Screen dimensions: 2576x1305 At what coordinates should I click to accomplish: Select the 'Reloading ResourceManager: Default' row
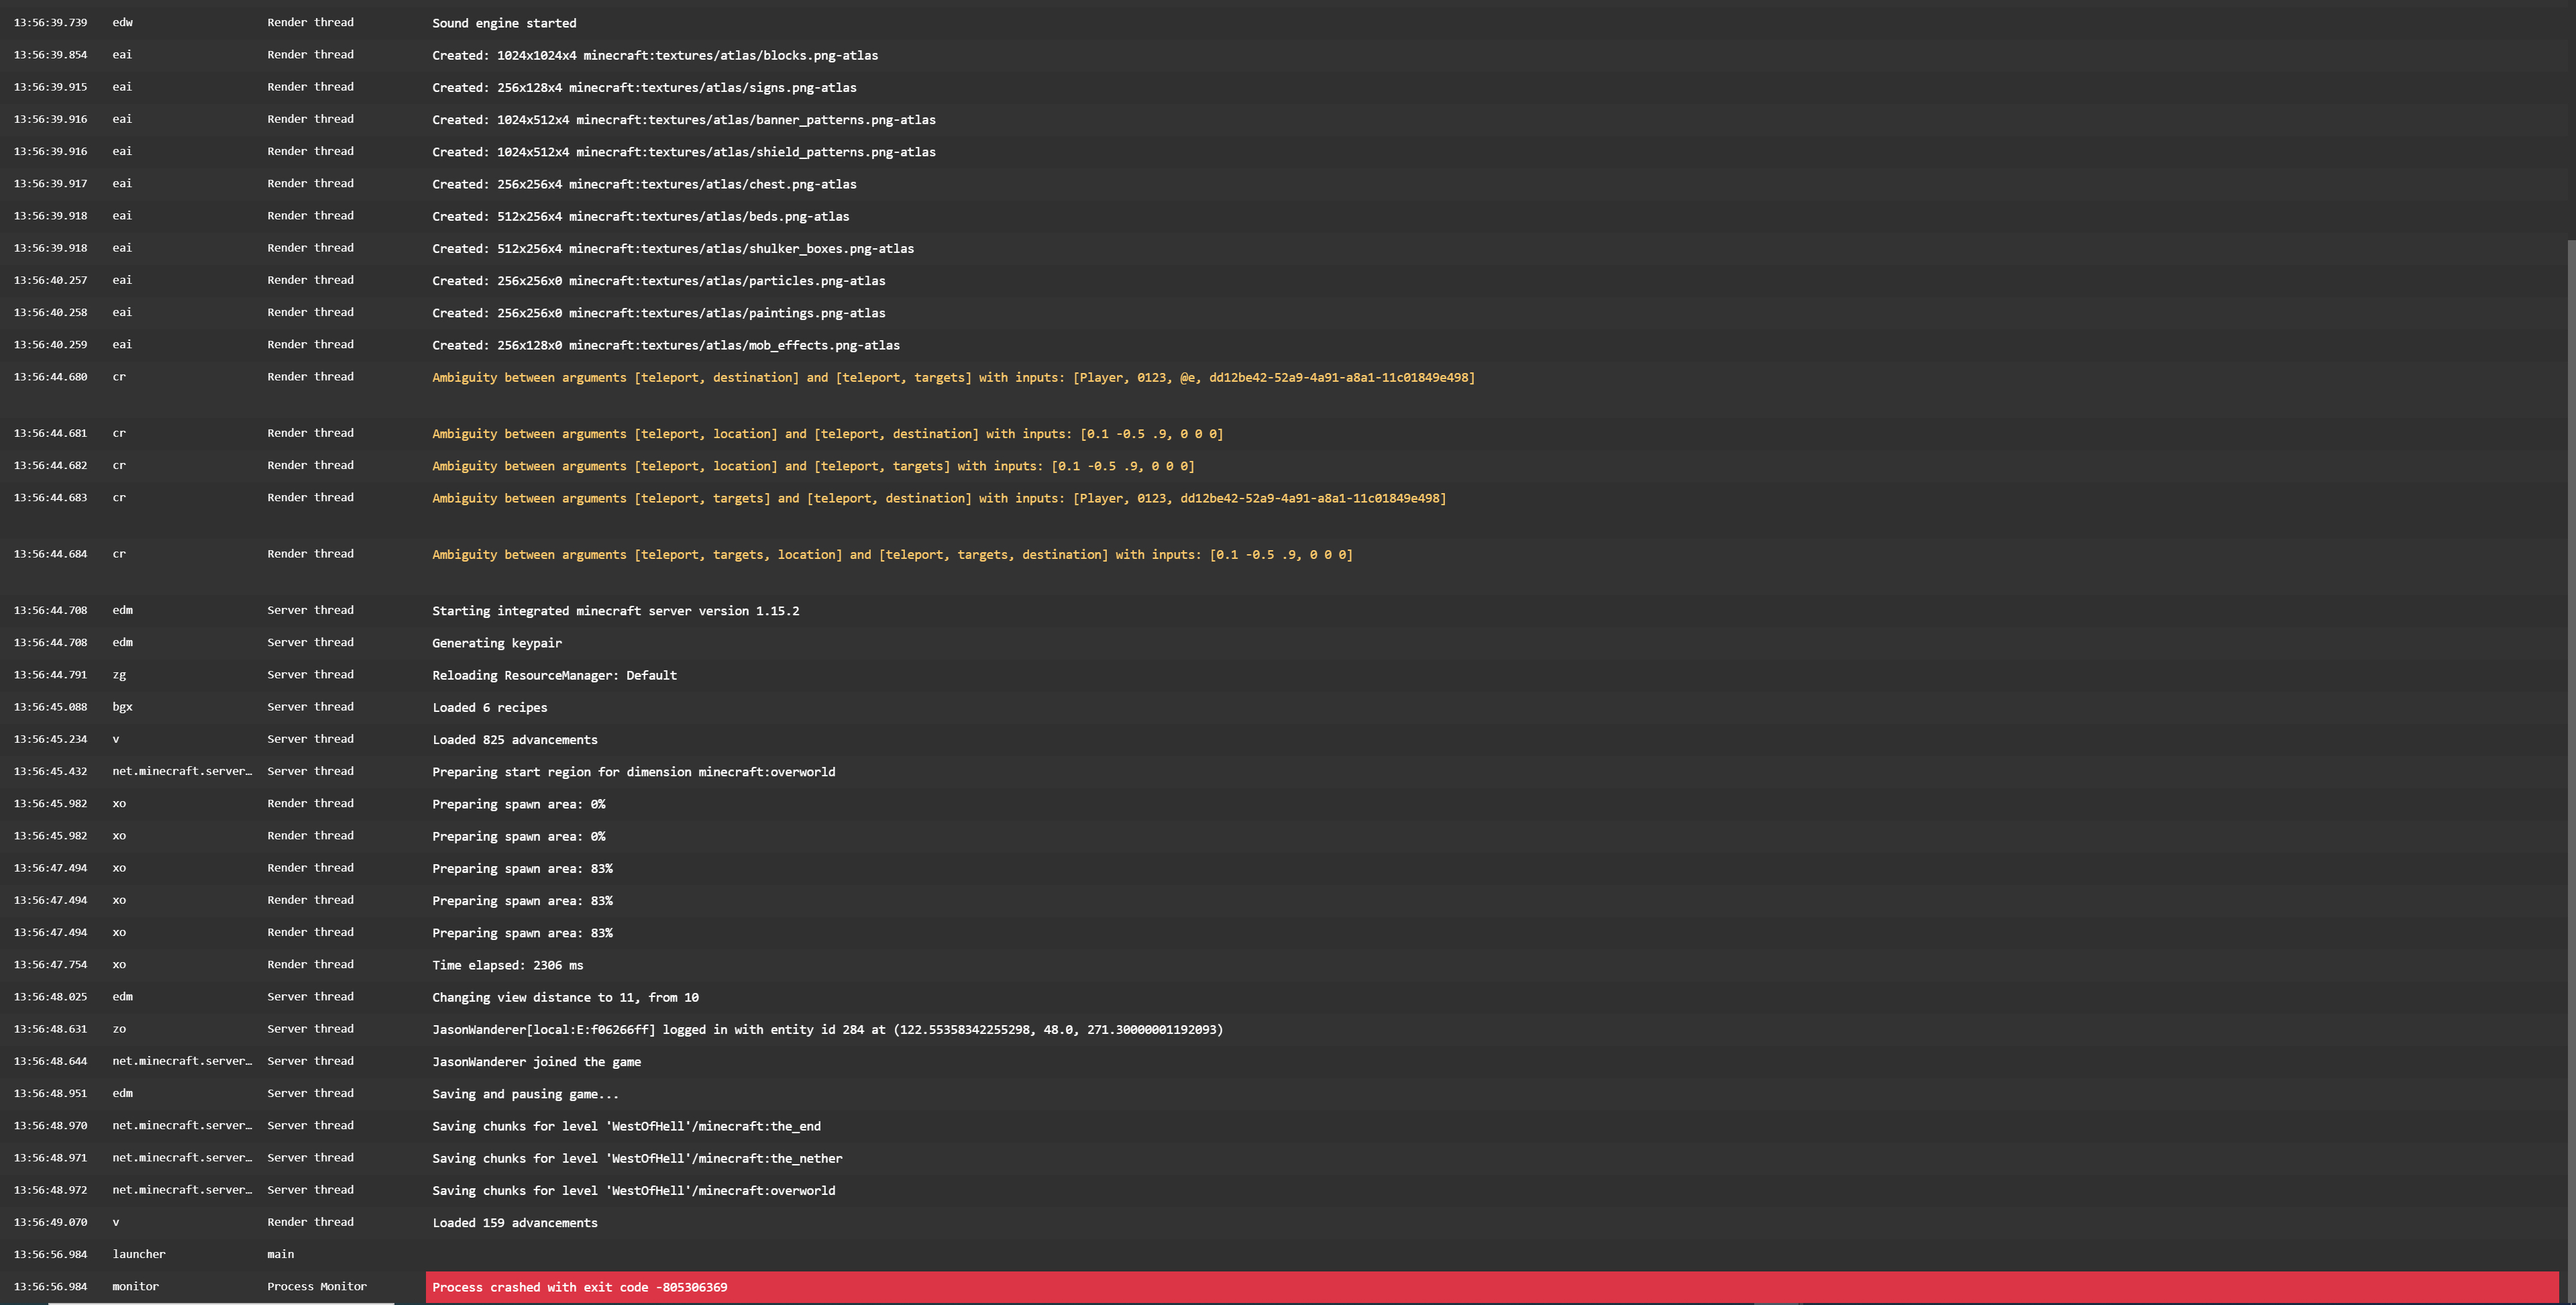554,675
